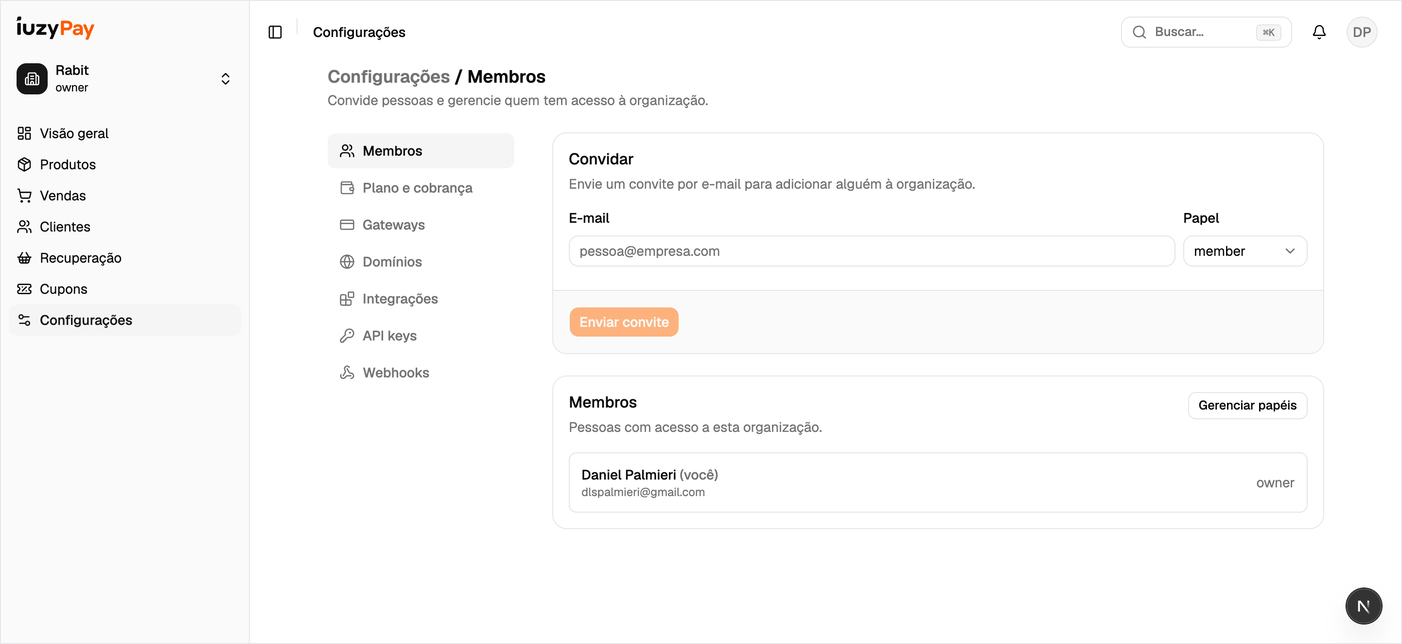The width and height of the screenshot is (1402, 644).
Task: Open the Papel member role dropdown
Action: pyautogui.click(x=1245, y=251)
